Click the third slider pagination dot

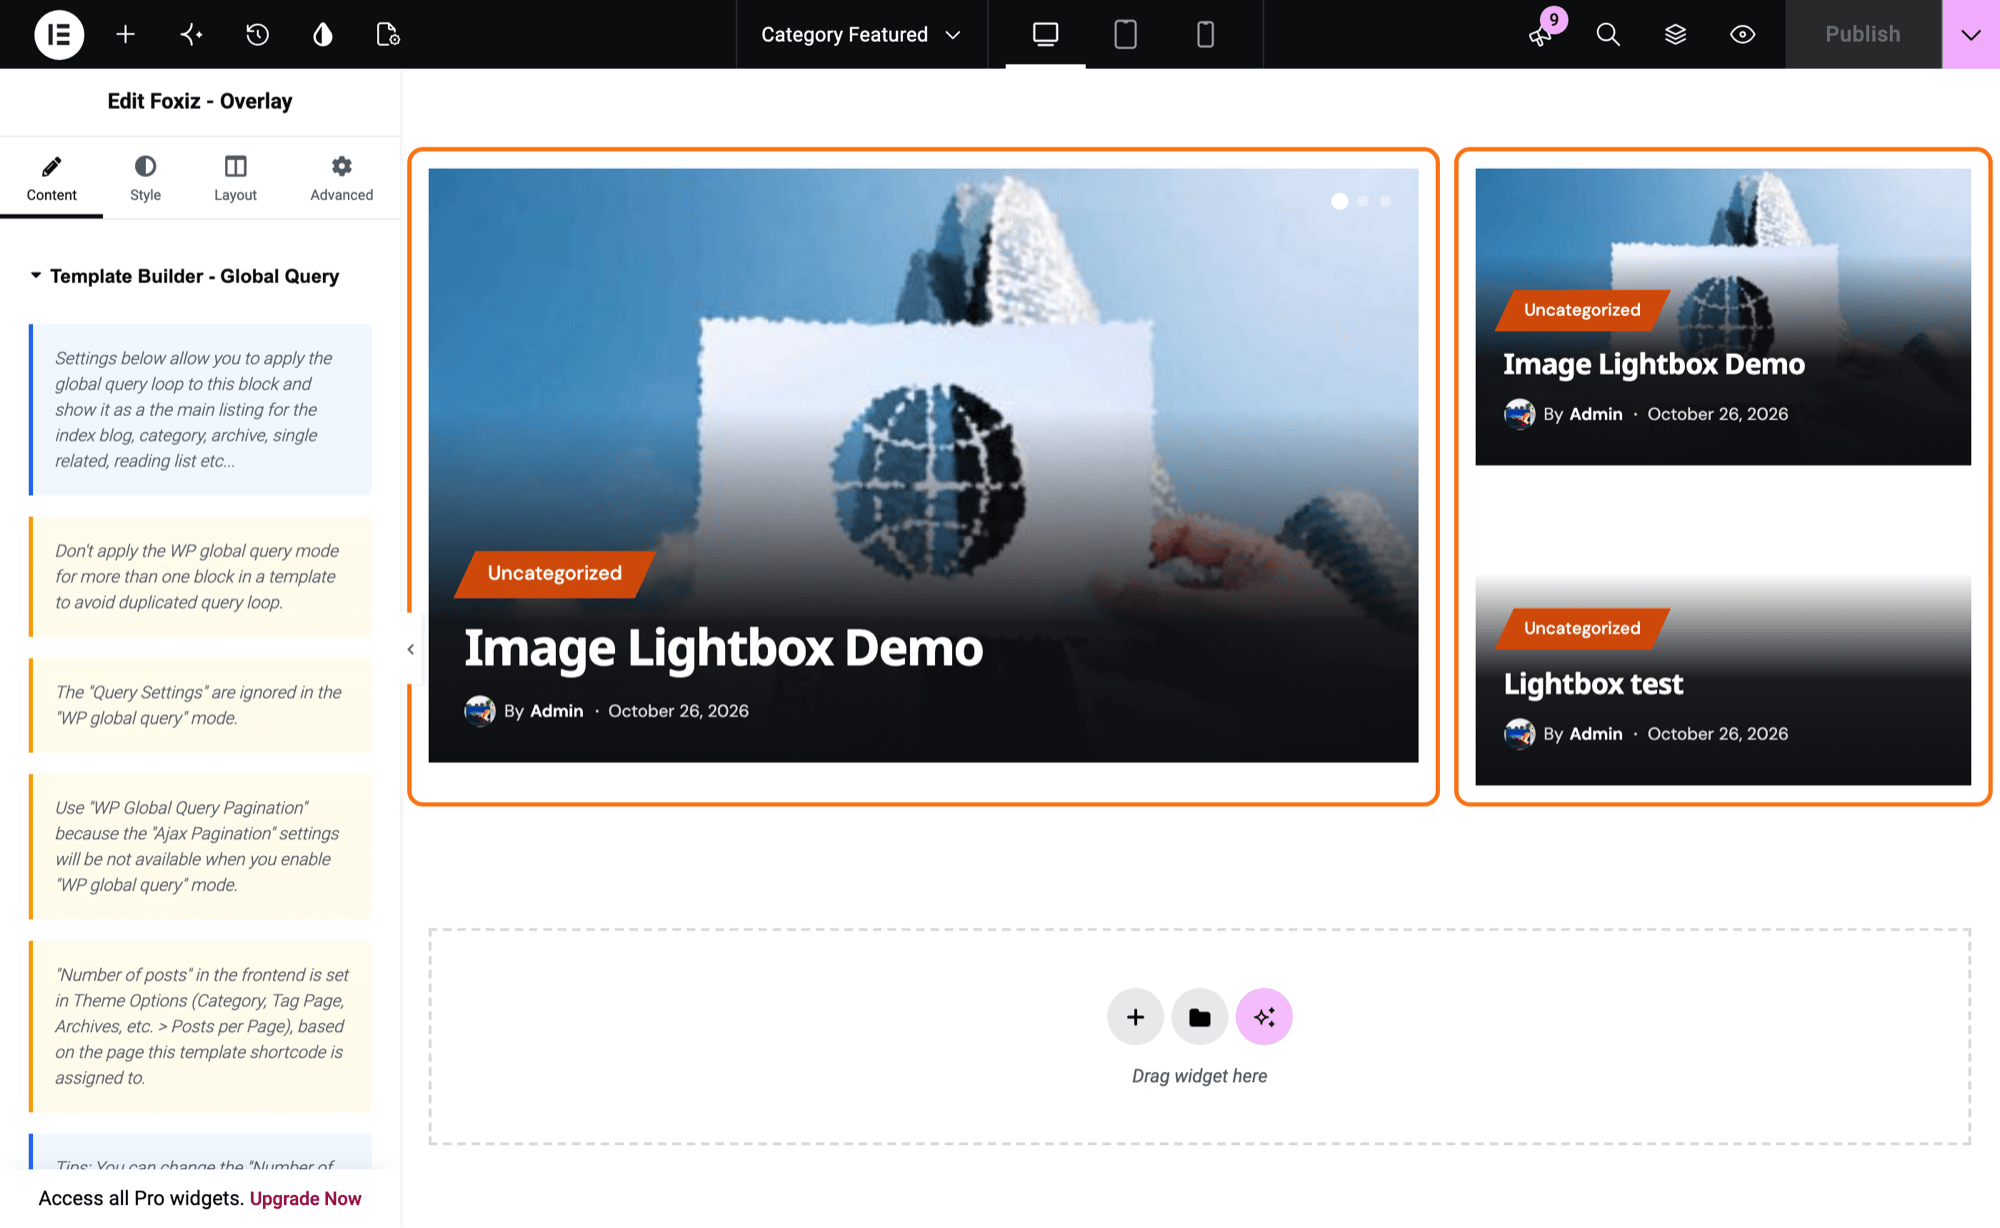(x=1386, y=201)
